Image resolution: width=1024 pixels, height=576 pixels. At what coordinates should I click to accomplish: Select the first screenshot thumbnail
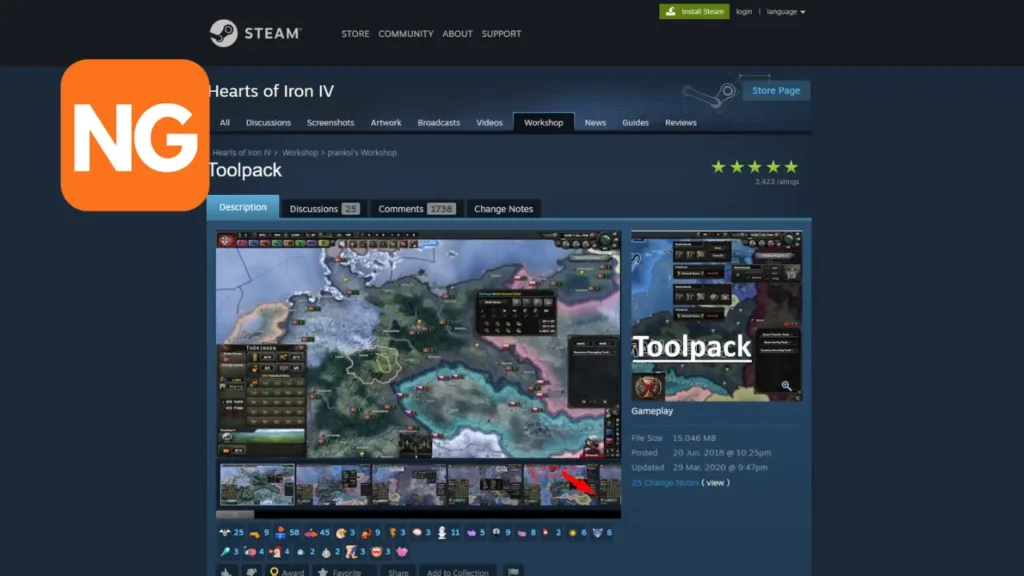257,485
